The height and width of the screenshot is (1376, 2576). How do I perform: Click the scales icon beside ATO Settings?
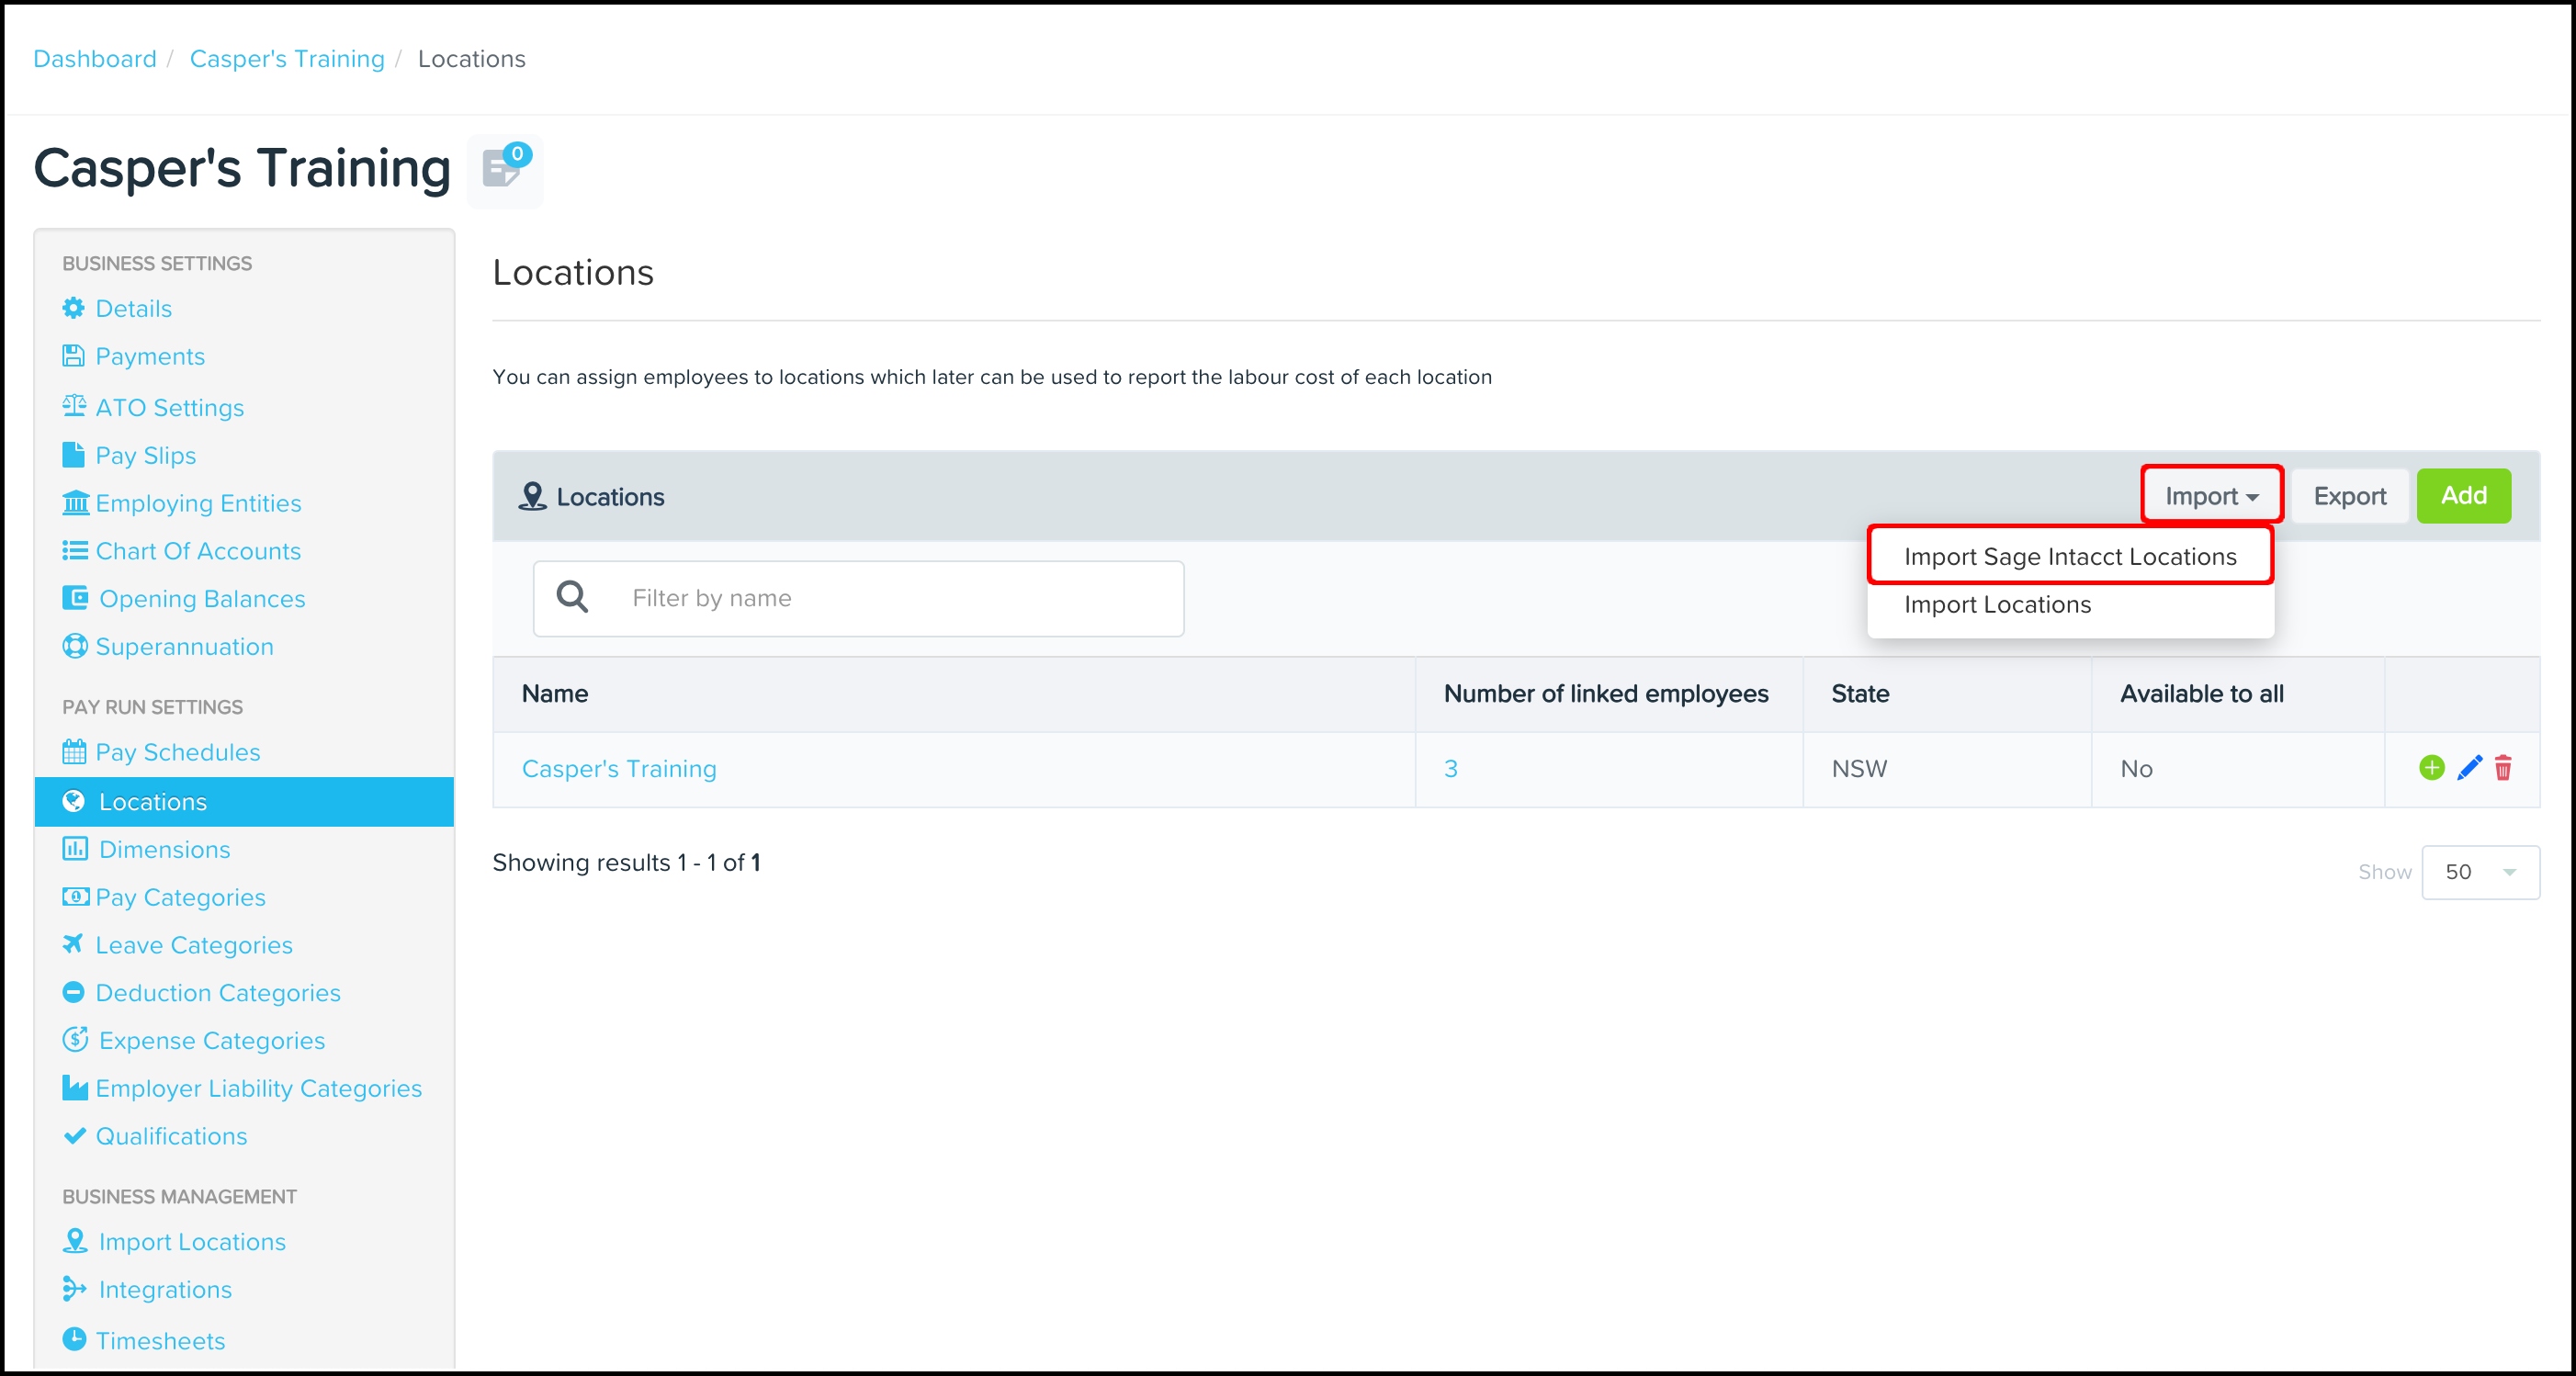pyautogui.click(x=74, y=406)
